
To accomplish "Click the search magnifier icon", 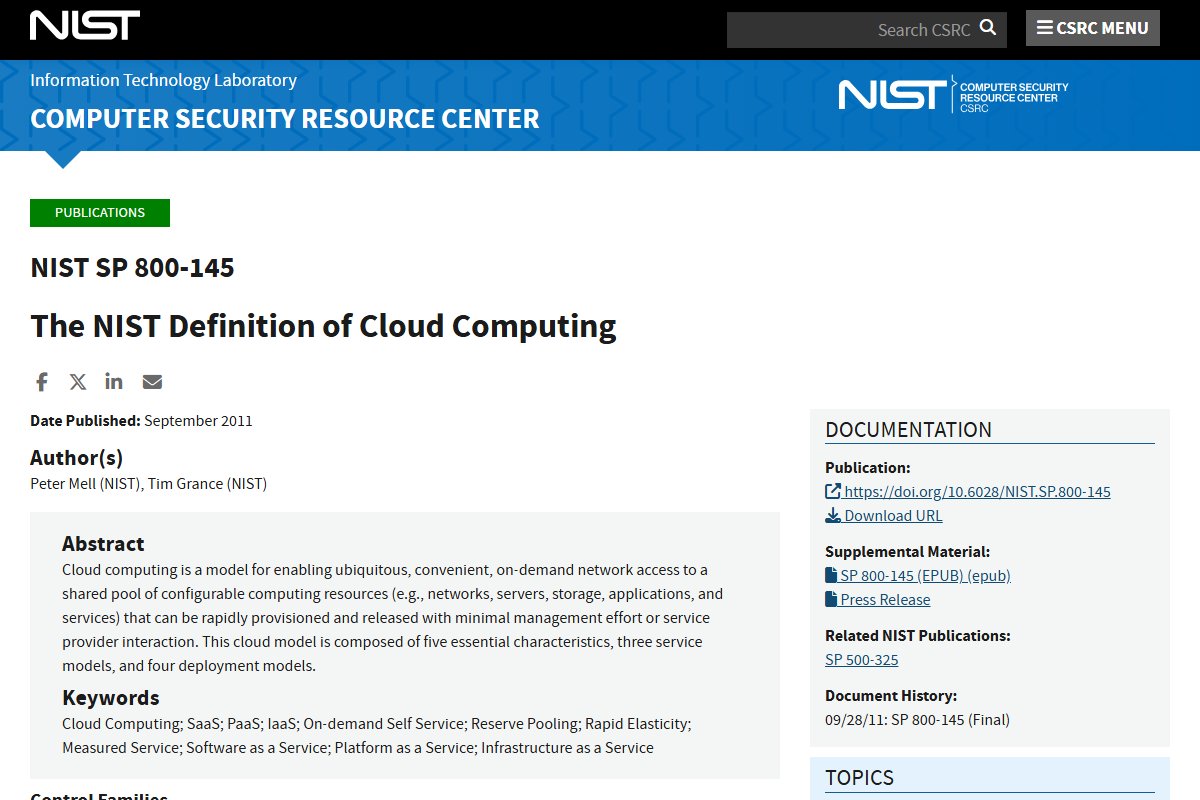I will click(x=988, y=28).
